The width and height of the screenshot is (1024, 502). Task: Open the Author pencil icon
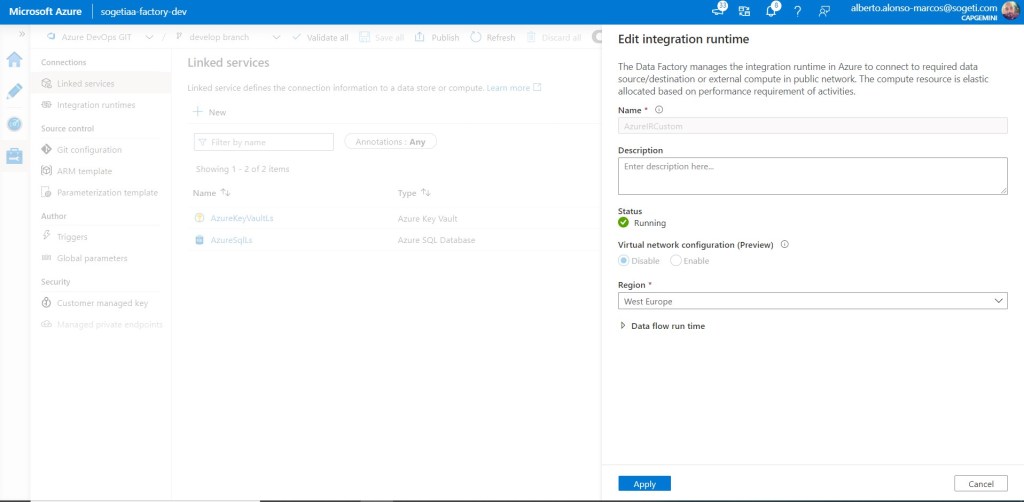[x=14, y=92]
